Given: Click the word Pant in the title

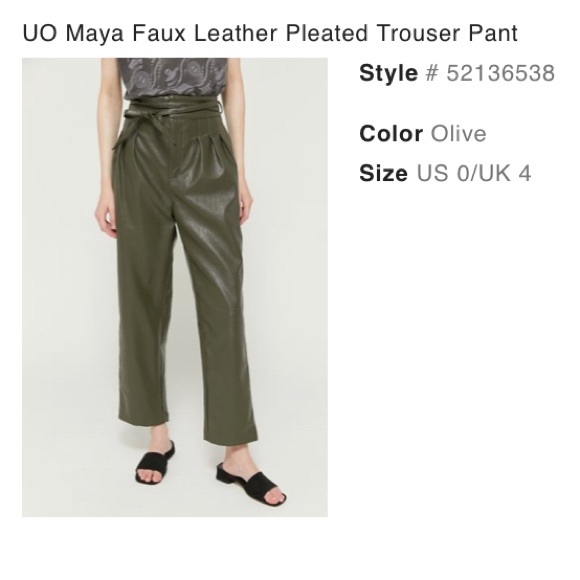Looking at the screenshot, I should [x=493, y=33].
